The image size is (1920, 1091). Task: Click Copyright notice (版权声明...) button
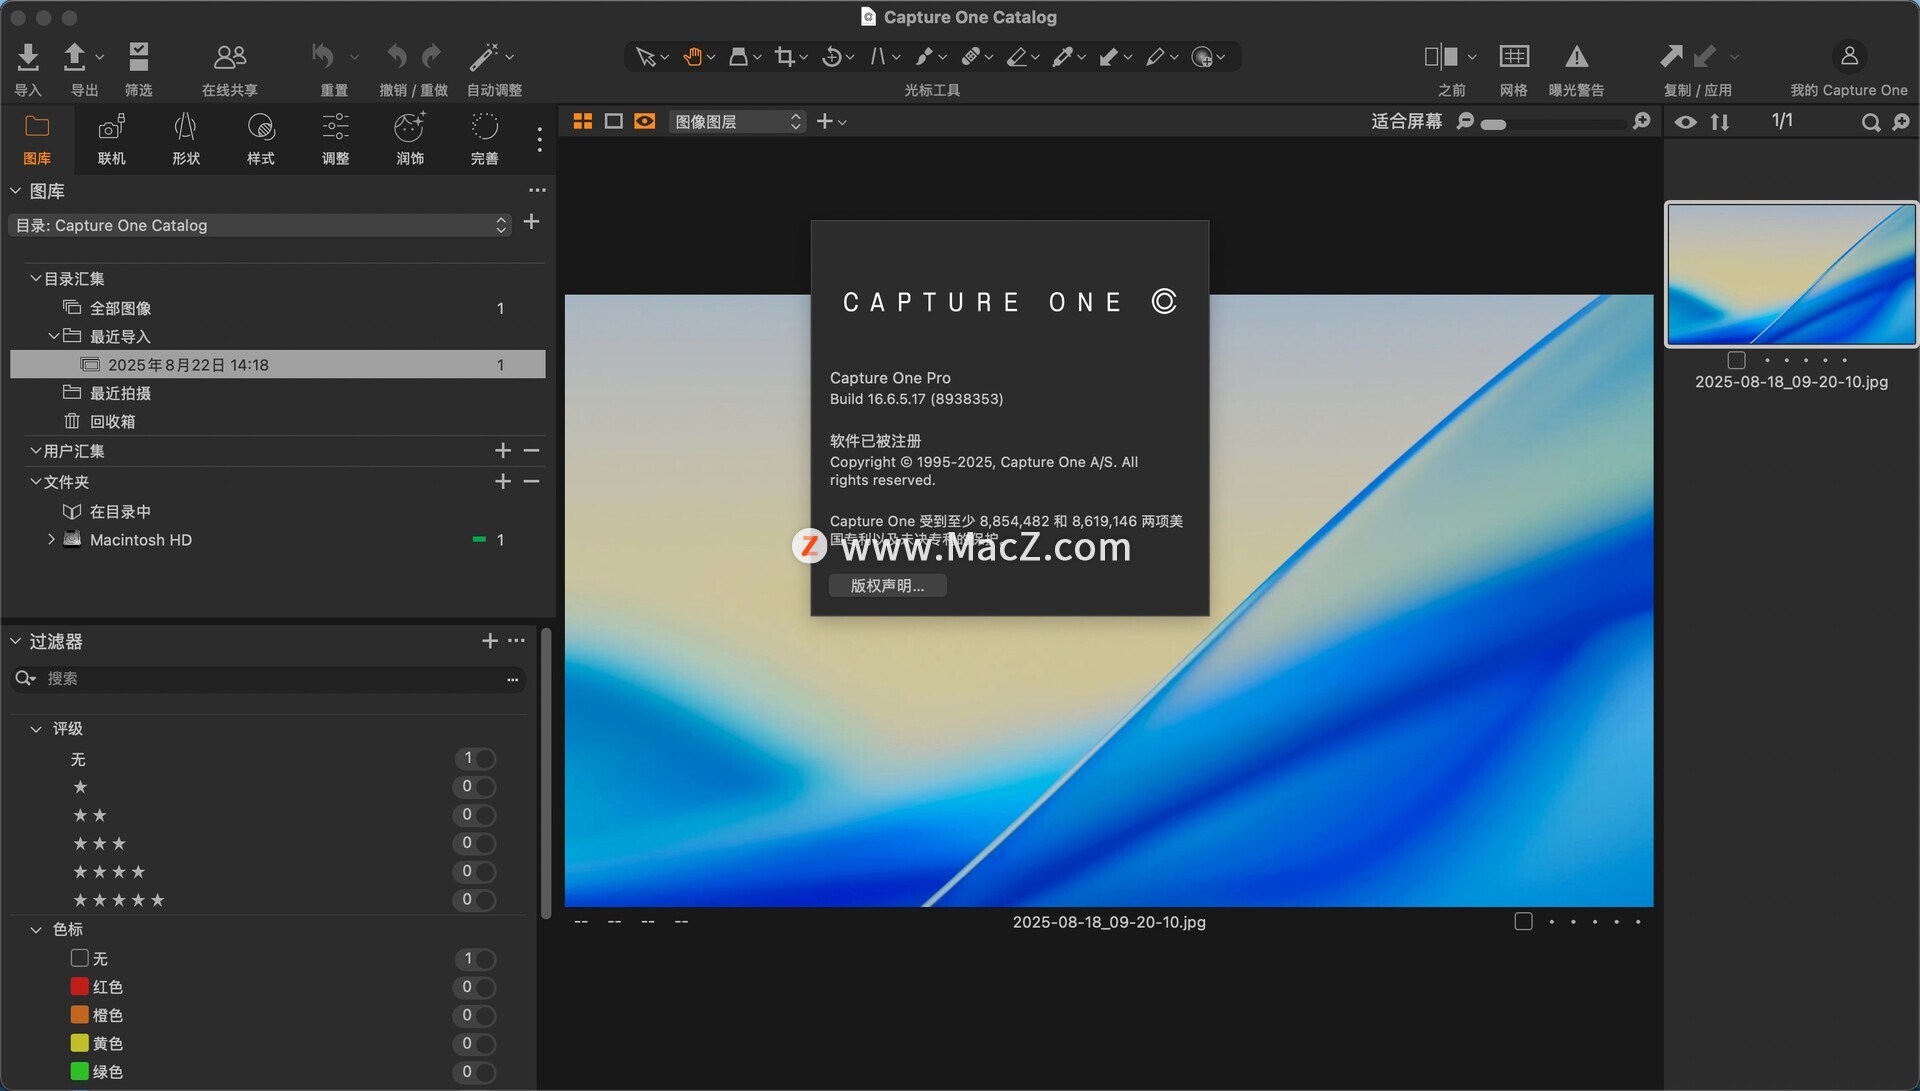coord(887,585)
